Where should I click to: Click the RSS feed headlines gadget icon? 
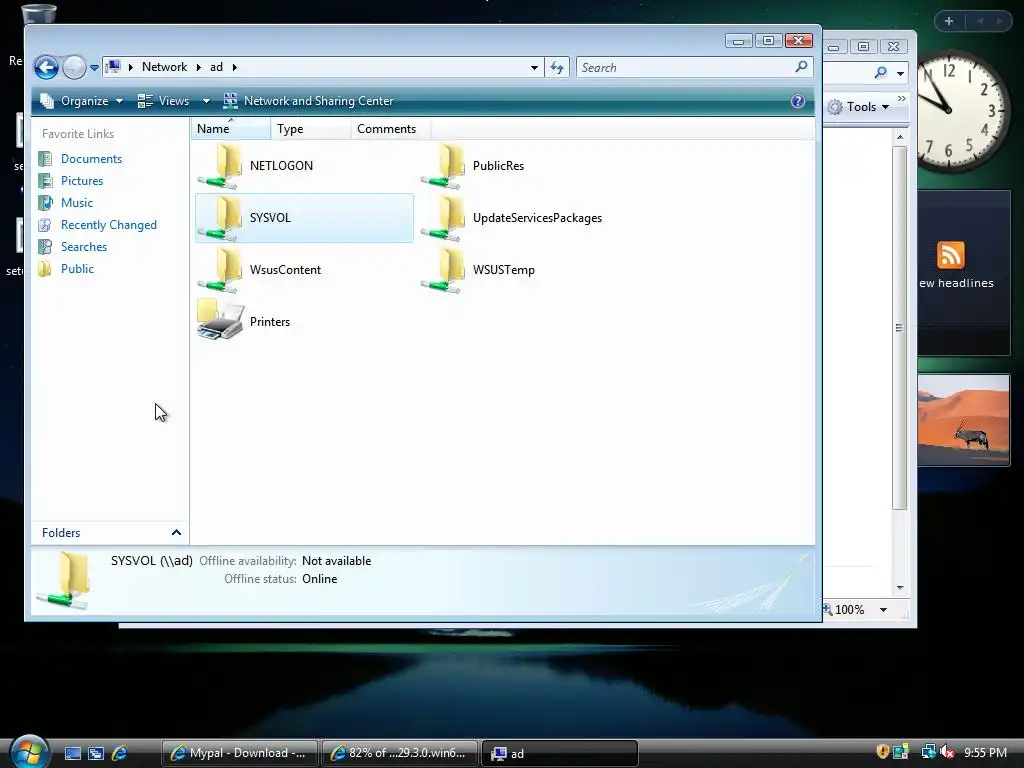[x=950, y=255]
